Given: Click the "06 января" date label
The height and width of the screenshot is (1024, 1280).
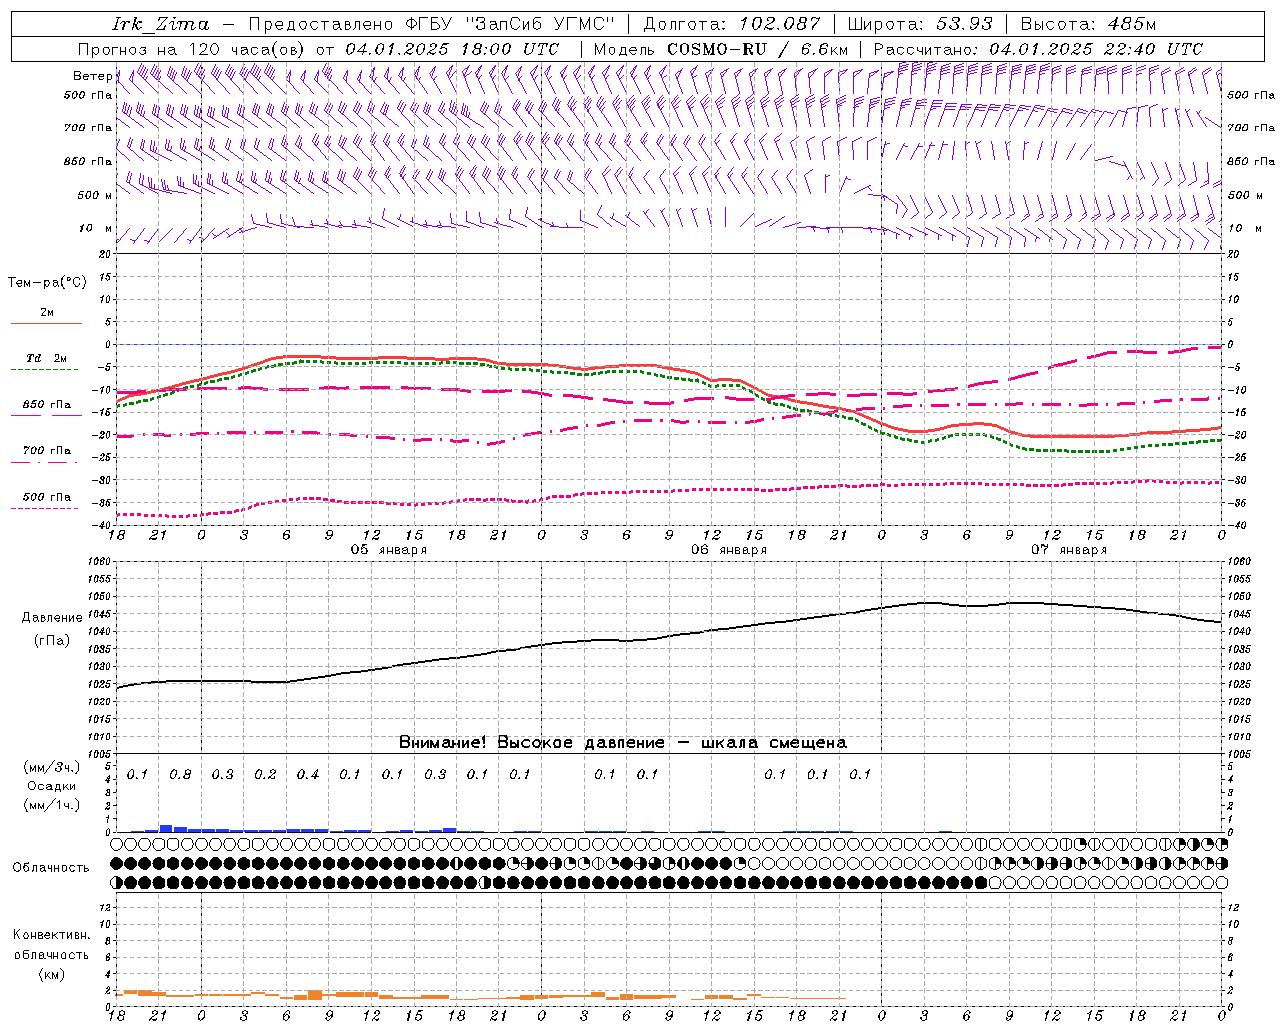Looking at the screenshot, I should click(729, 550).
